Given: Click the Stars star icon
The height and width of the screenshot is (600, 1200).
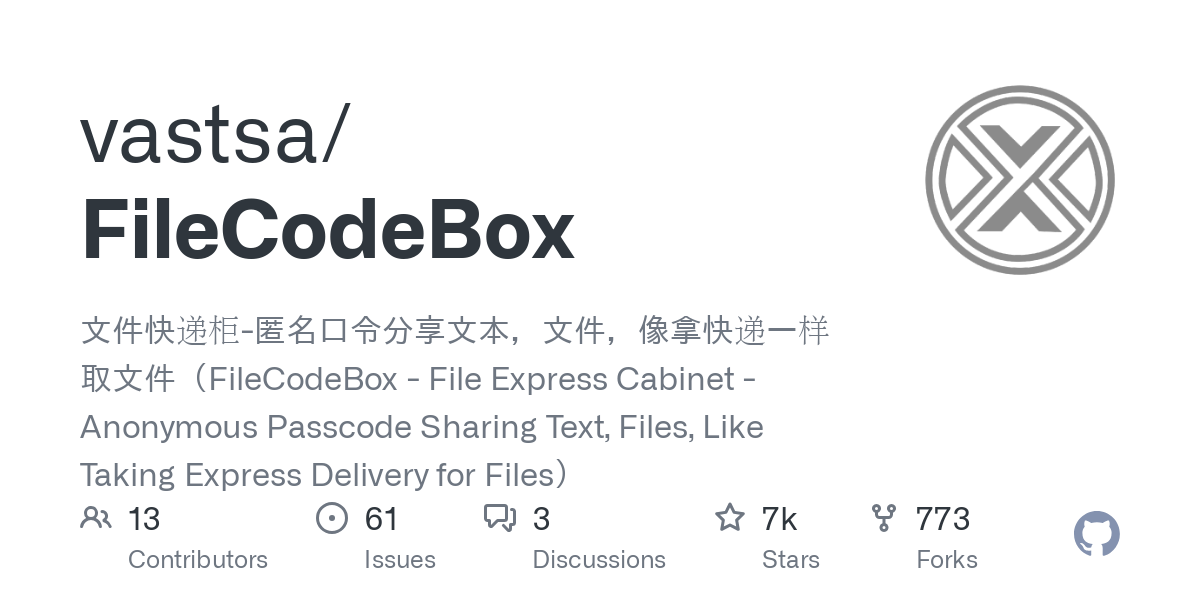Looking at the screenshot, I should pyautogui.click(x=730, y=517).
